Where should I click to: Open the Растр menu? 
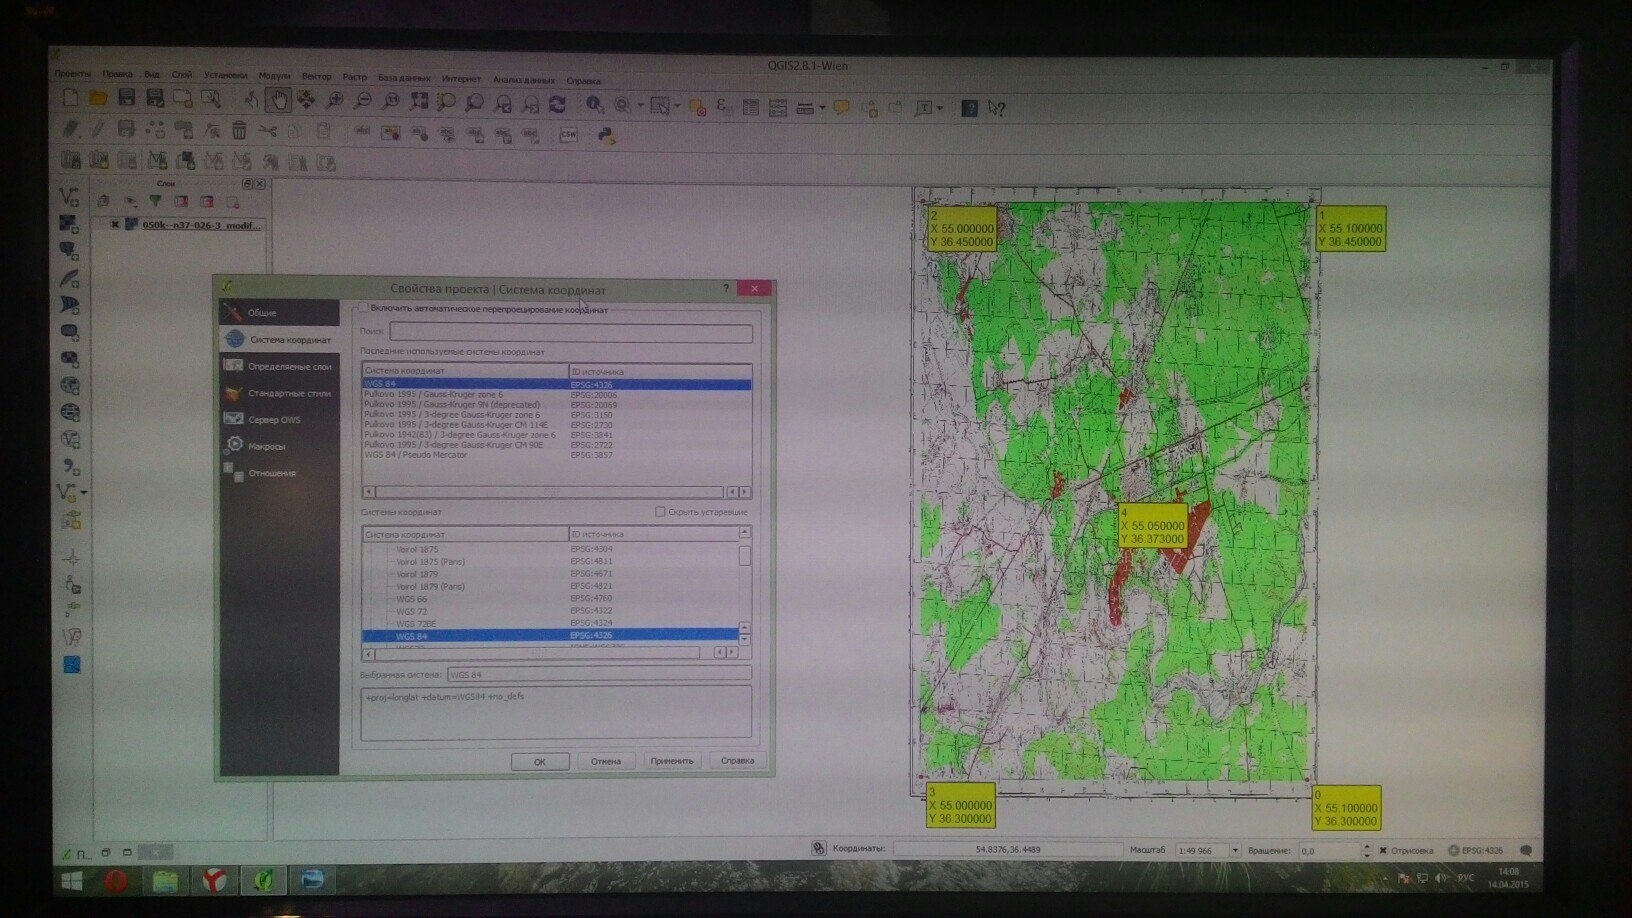(355, 77)
